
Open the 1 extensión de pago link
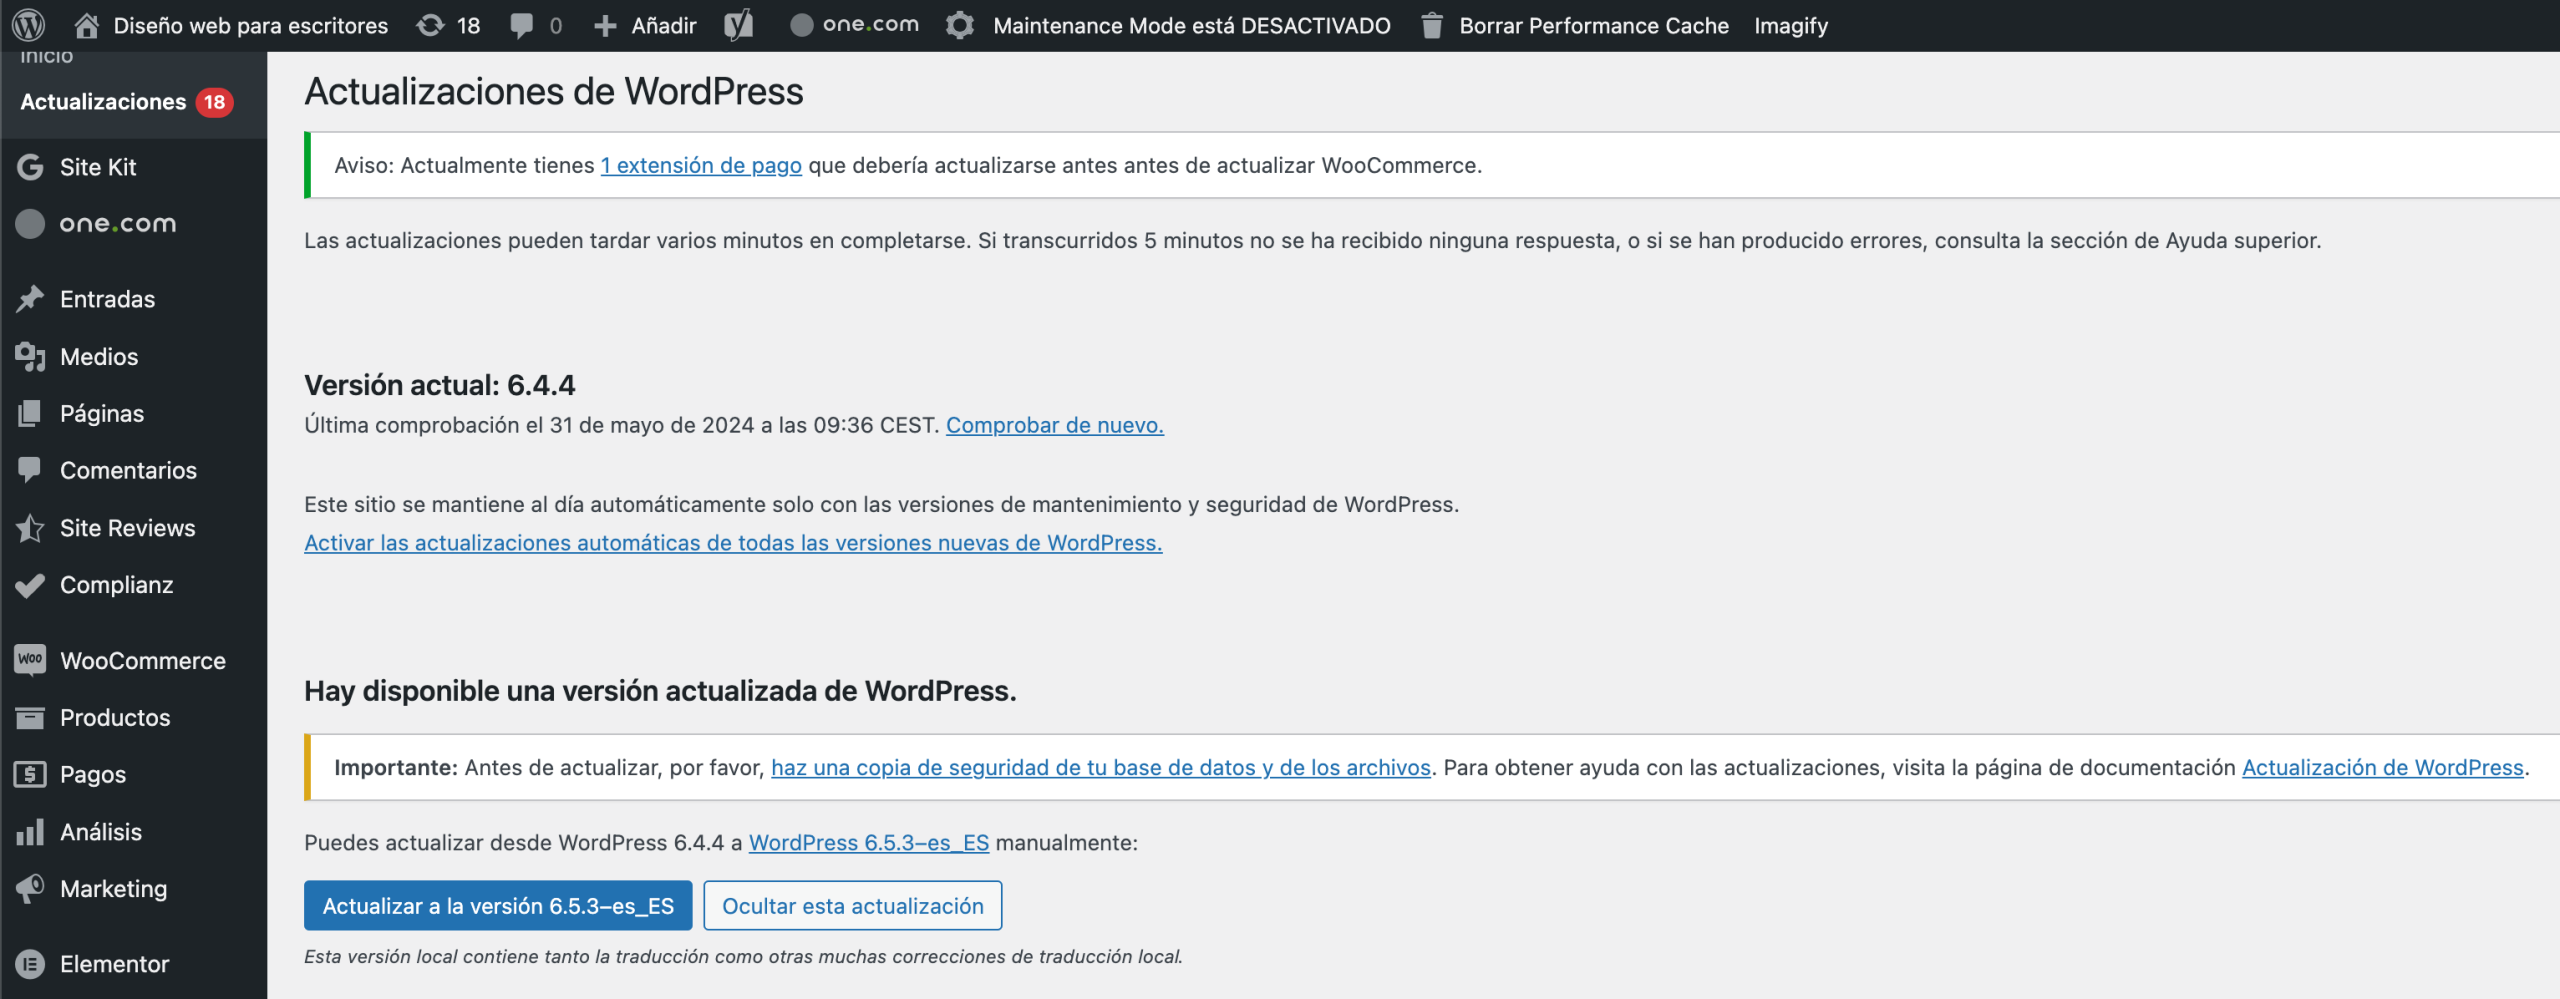point(700,165)
